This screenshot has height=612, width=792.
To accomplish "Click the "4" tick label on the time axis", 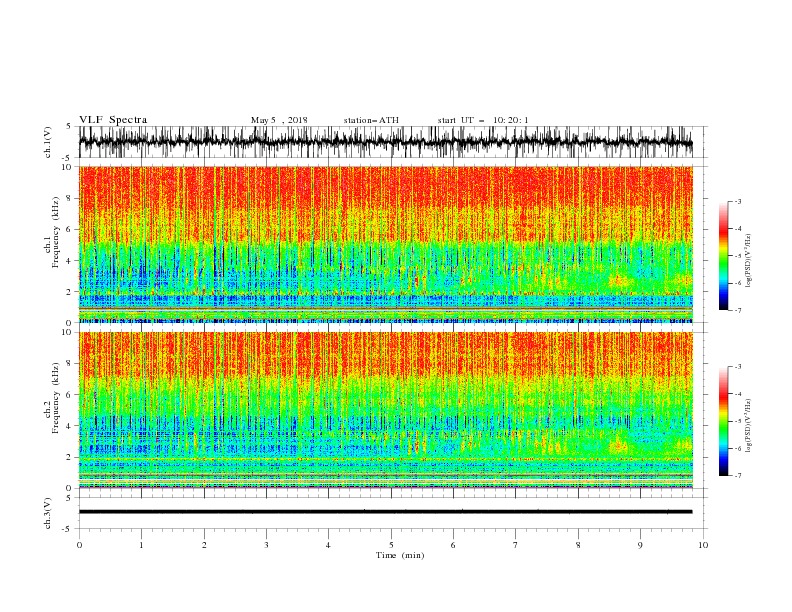I will pyautogui.click(x=328, y=545).
